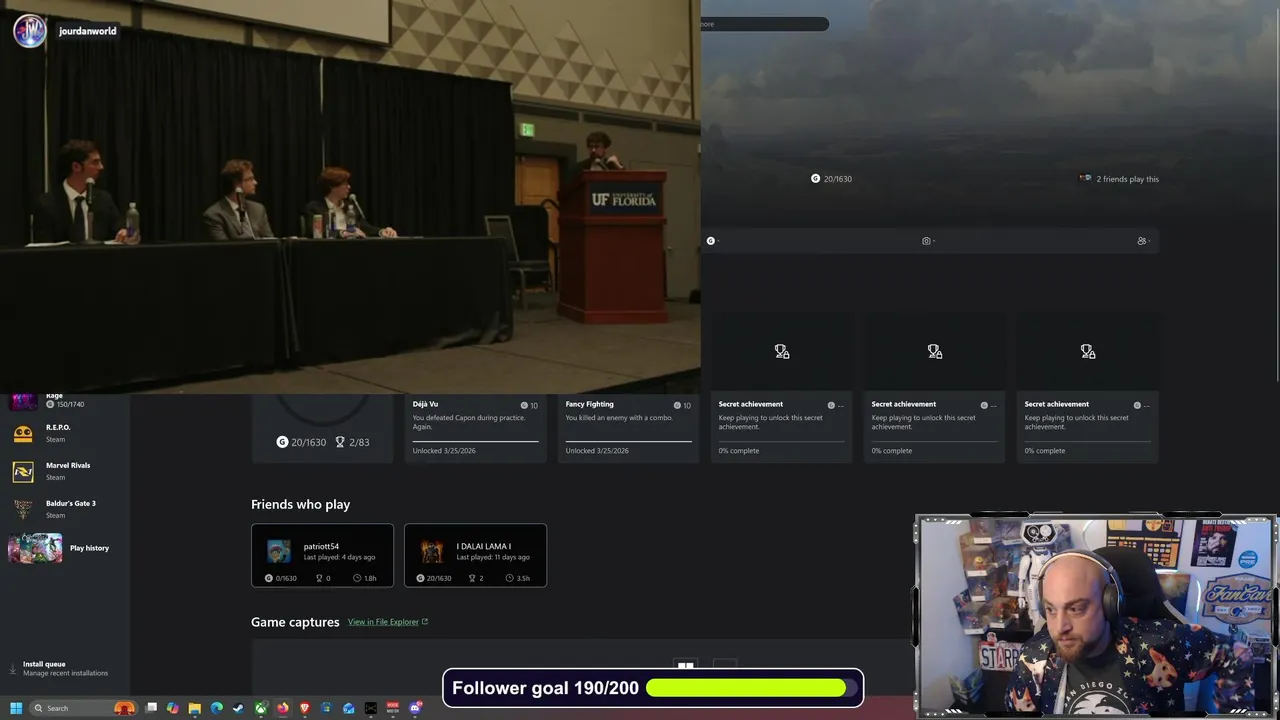Screen dimensions: 1280x720
Task: Click the trophy icon on I DALAI LAMA I's card
Action: [472, 578]
